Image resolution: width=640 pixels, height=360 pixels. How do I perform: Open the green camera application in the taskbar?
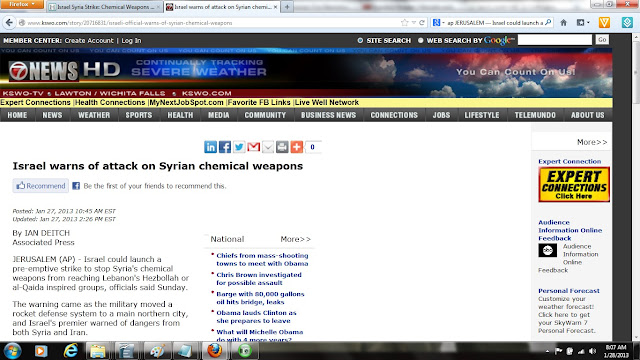244,351
